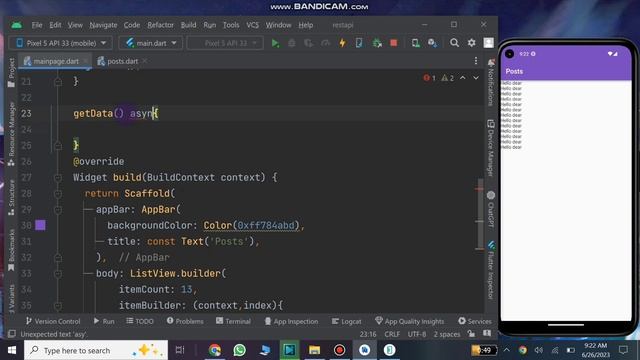Go to next highlighted error arrow
The image size is (640, 360).
click(x=476, y=78)
